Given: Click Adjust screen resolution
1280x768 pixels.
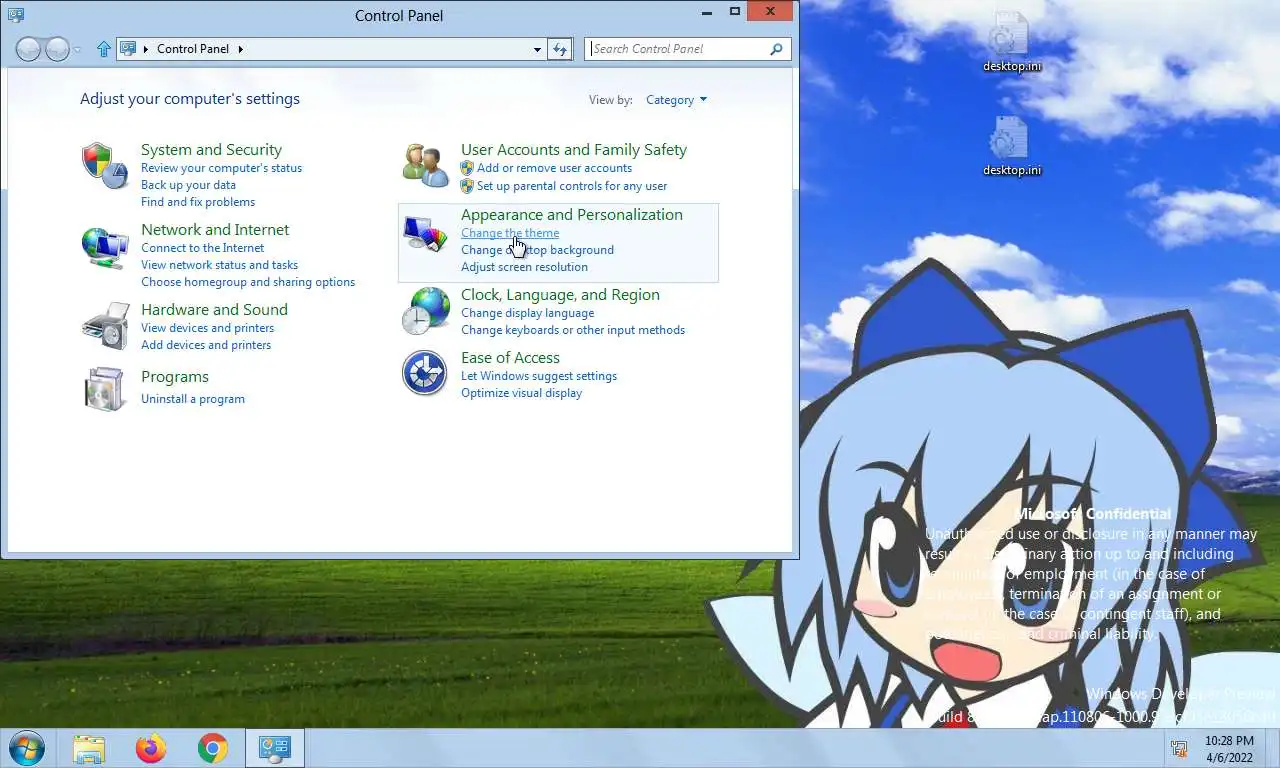Looking at the screenshot, I should pos(524,267).
